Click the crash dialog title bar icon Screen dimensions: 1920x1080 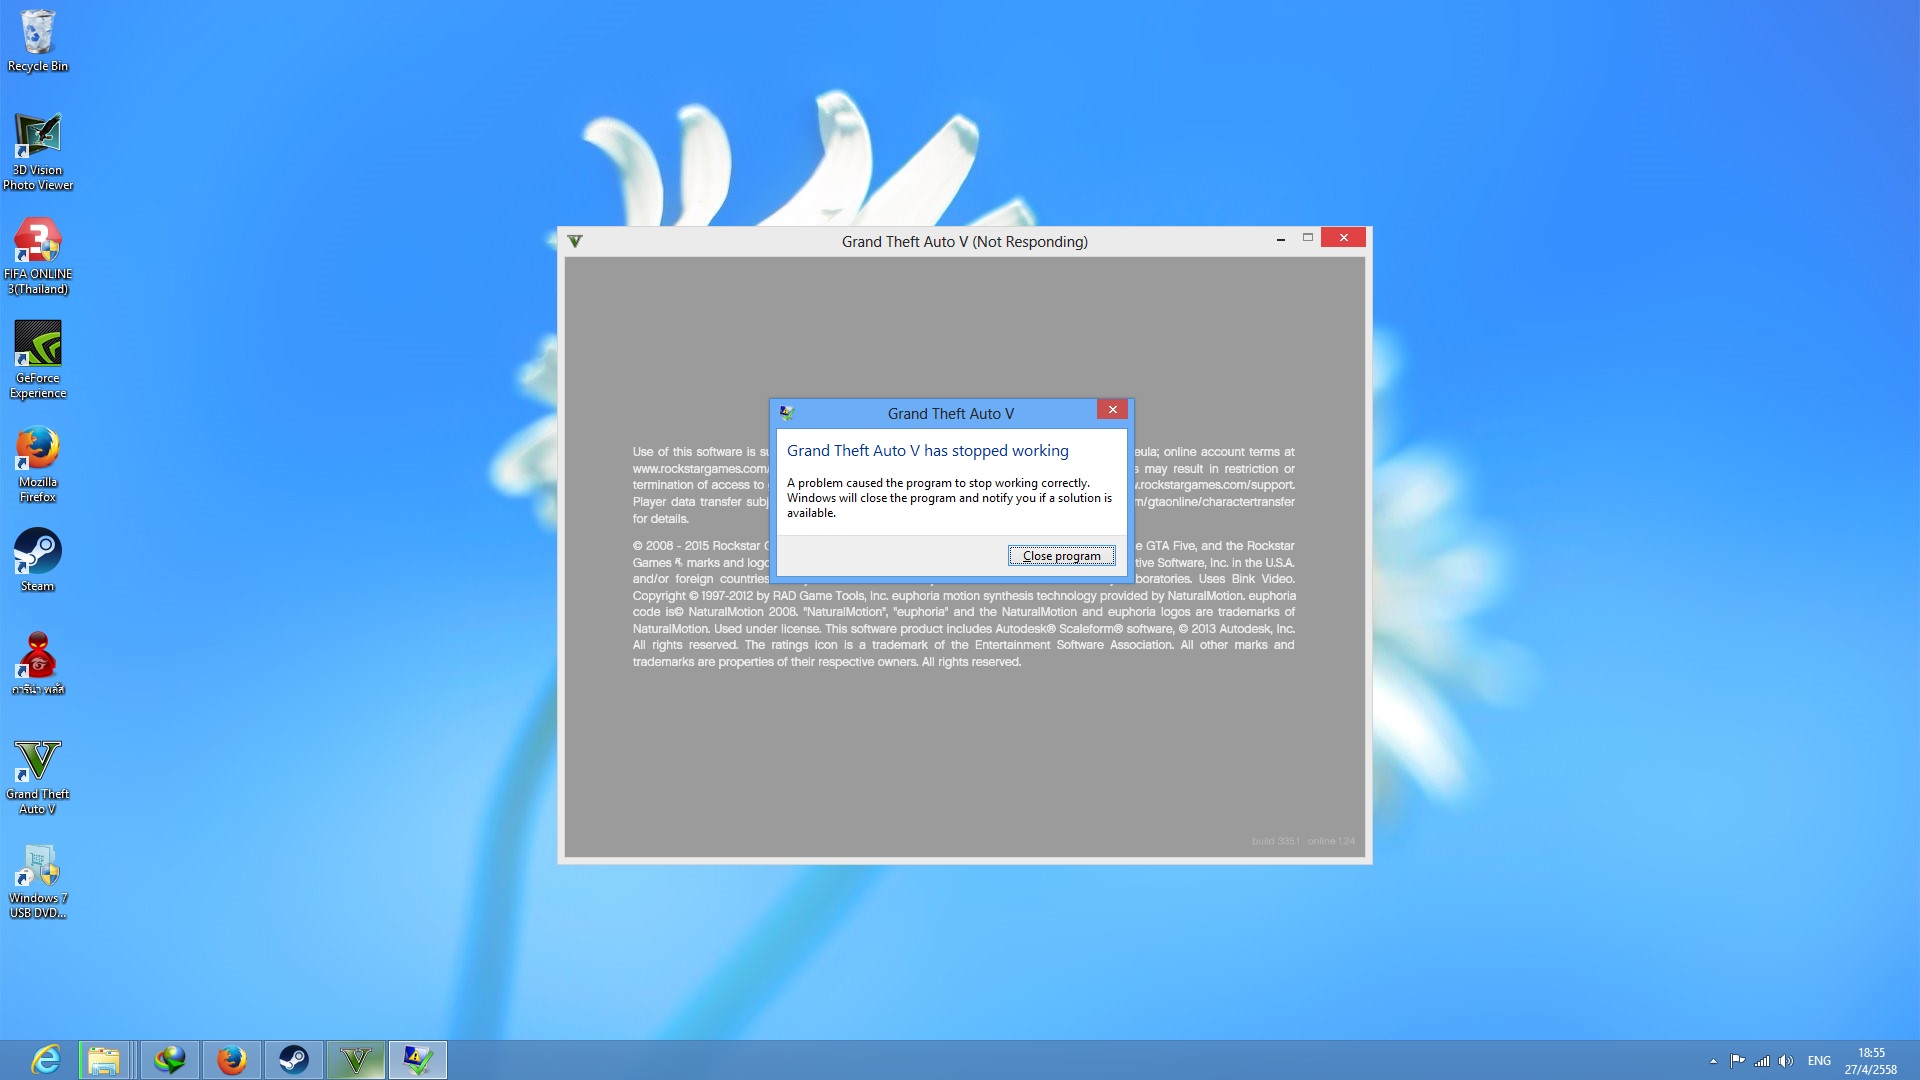(x=787, y=413)
